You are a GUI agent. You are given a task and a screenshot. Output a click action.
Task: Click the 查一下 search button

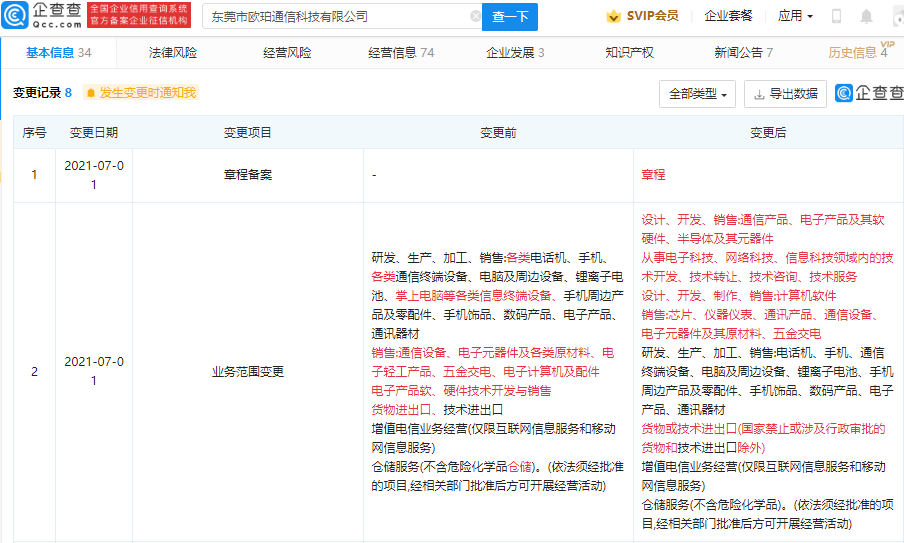[x=510, y=17]
